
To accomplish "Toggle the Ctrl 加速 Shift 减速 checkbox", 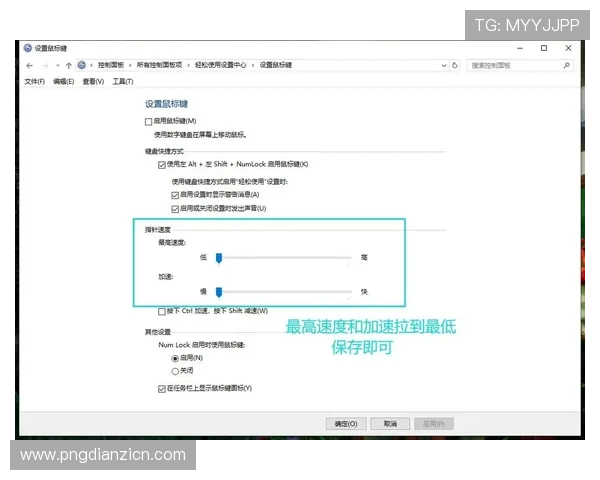I will (161, 312).
